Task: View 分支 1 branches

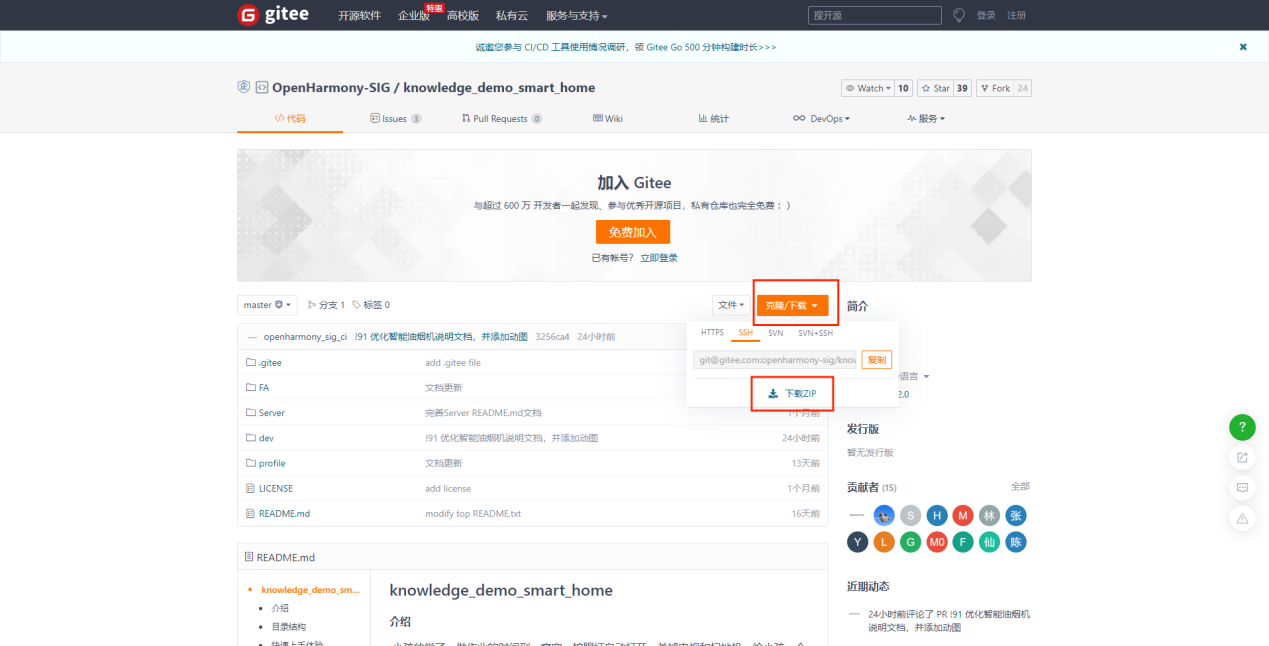Action: point(326,305)
